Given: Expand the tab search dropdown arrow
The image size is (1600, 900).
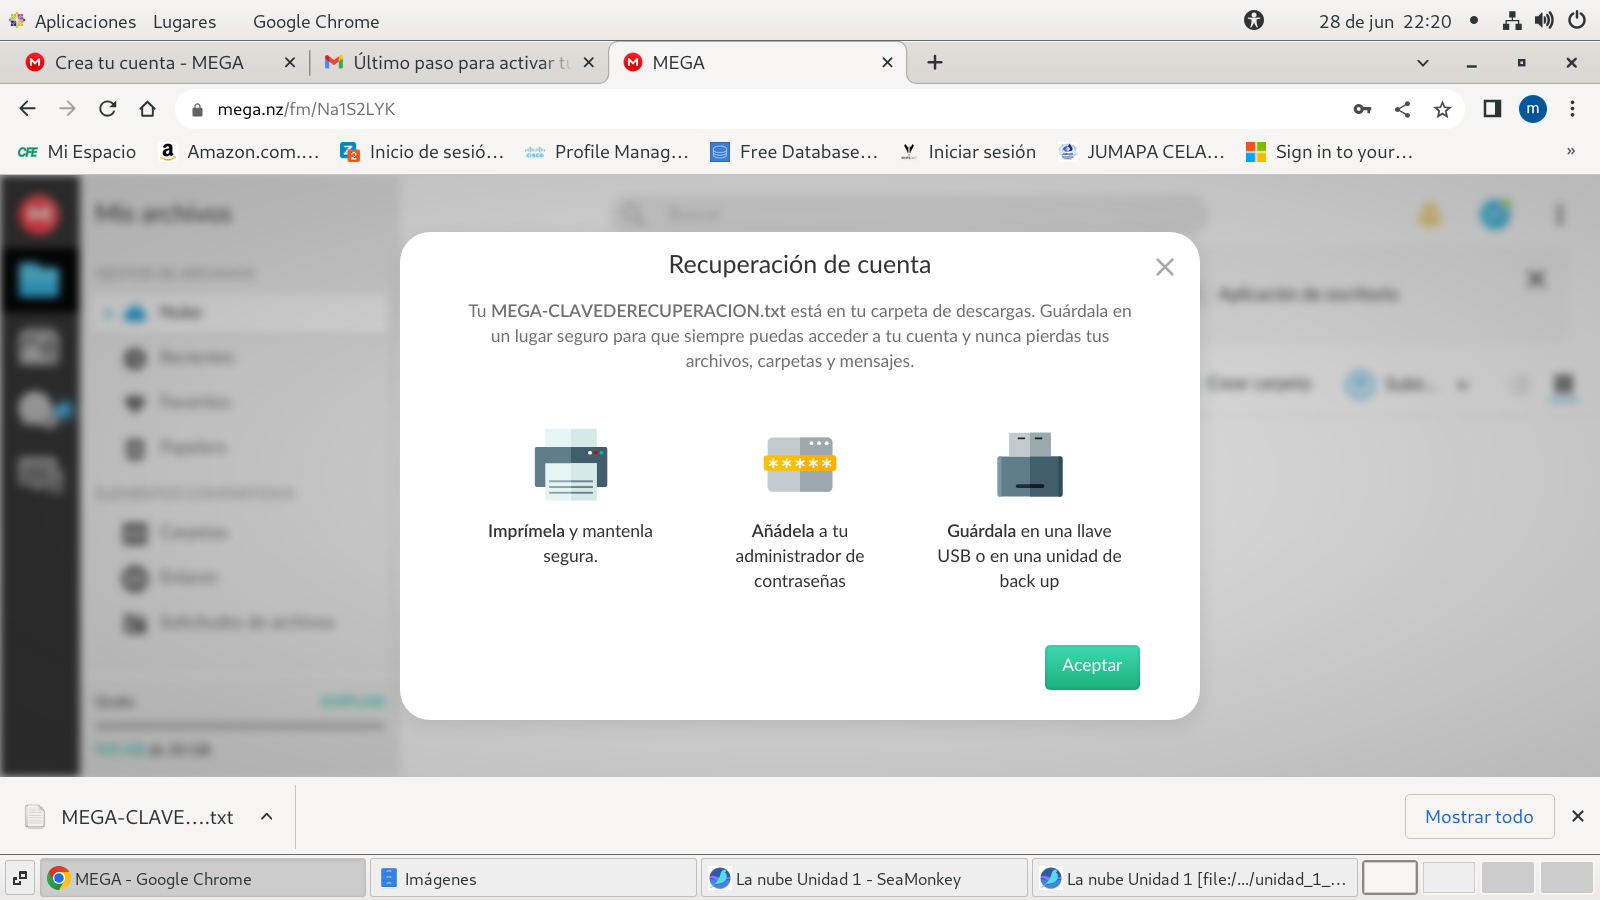Looking at the screenshot, I should tap(1422, 63).
